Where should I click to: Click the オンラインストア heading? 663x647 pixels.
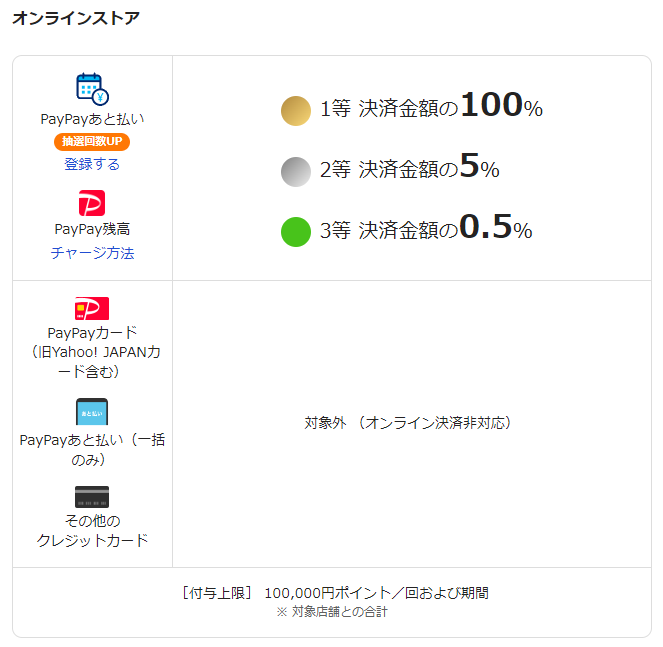[x=76, y=18]
